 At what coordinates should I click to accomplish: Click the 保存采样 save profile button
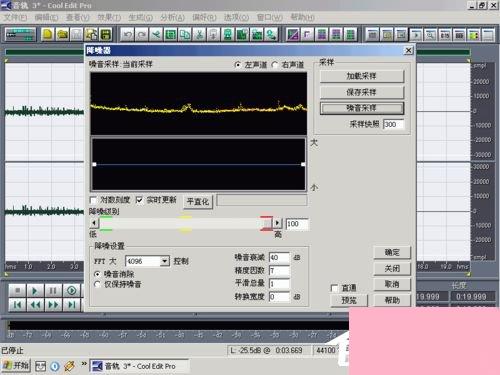[362, 92]
